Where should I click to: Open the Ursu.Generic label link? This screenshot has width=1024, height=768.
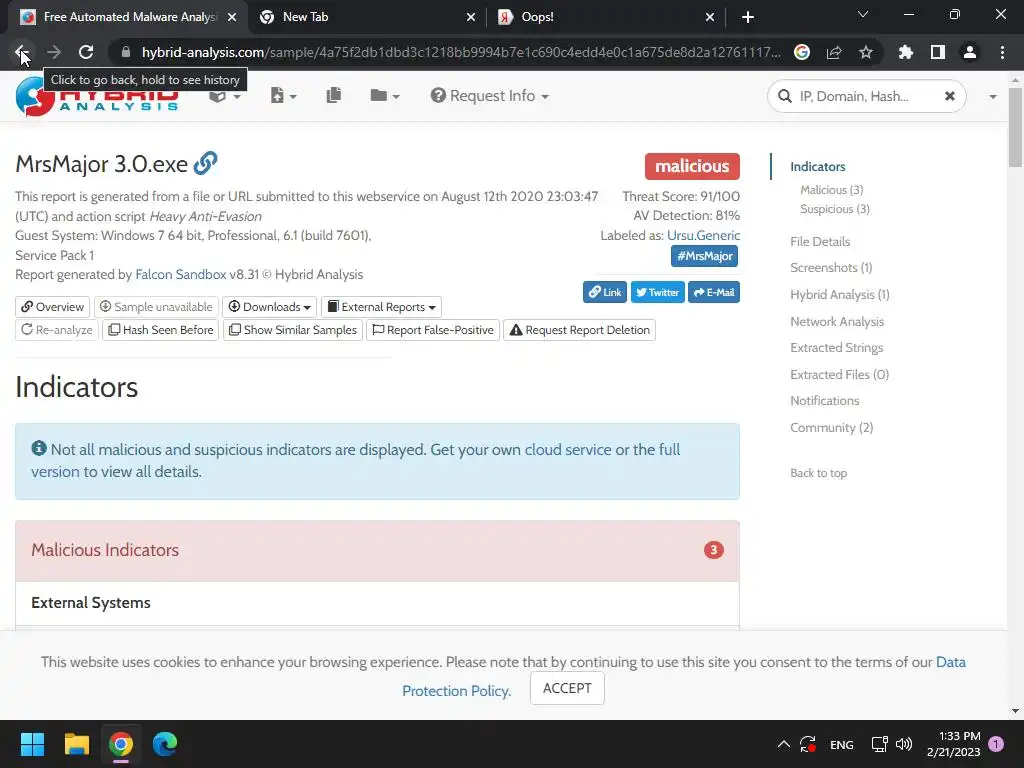coord(703,235)
